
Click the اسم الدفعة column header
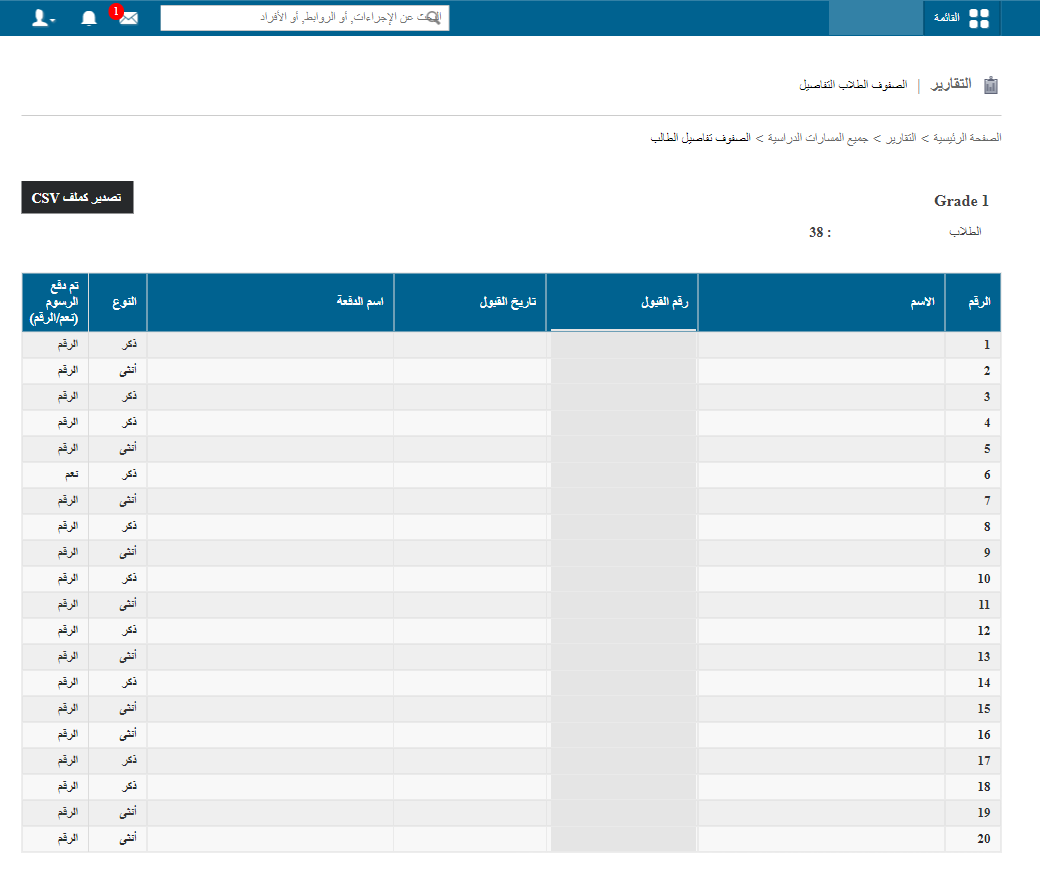click(271, 302)
